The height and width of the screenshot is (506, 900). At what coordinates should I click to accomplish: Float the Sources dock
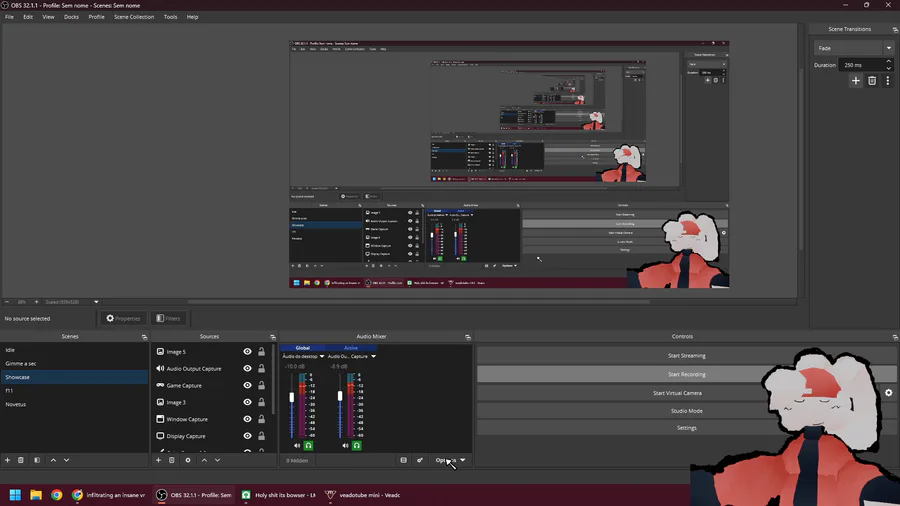click(x=273, y=337)
